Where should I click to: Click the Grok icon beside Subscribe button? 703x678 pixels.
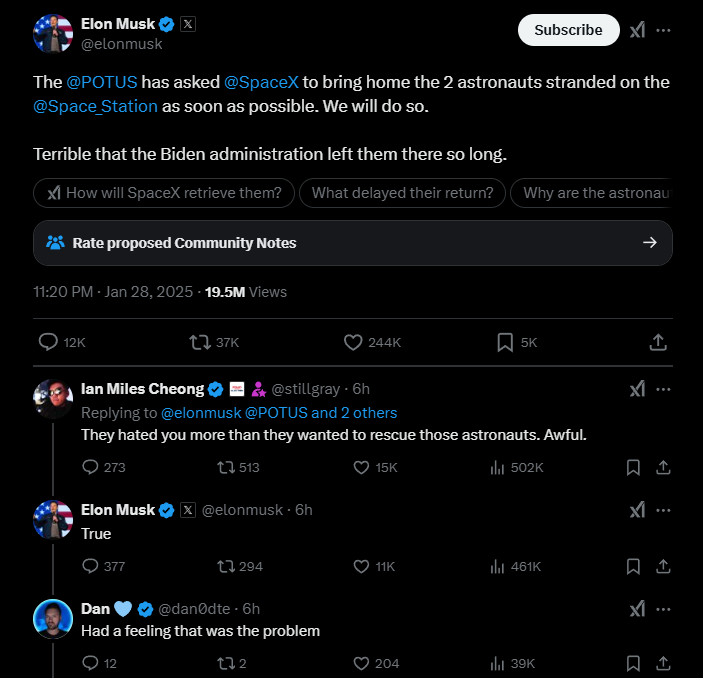tap(637, 30)
